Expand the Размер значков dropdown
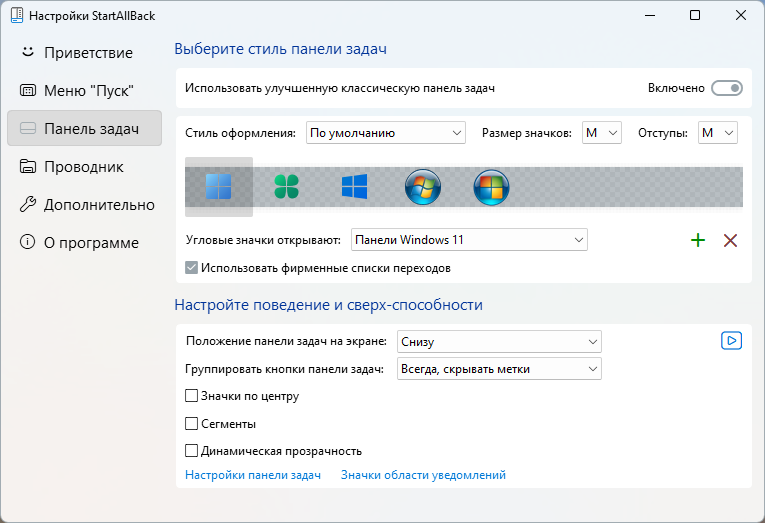 (602, 133)
